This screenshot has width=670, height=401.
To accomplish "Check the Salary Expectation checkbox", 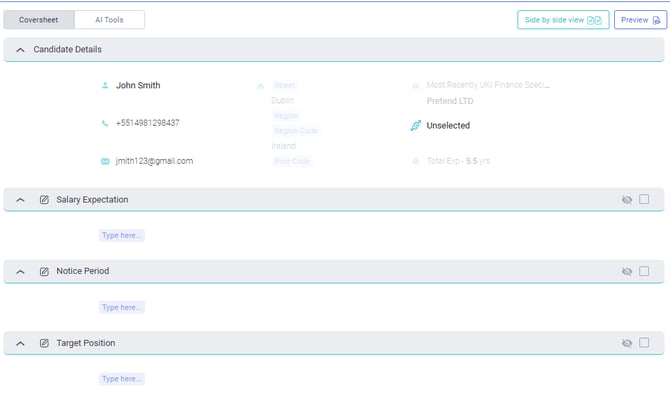I will point(644,199).
